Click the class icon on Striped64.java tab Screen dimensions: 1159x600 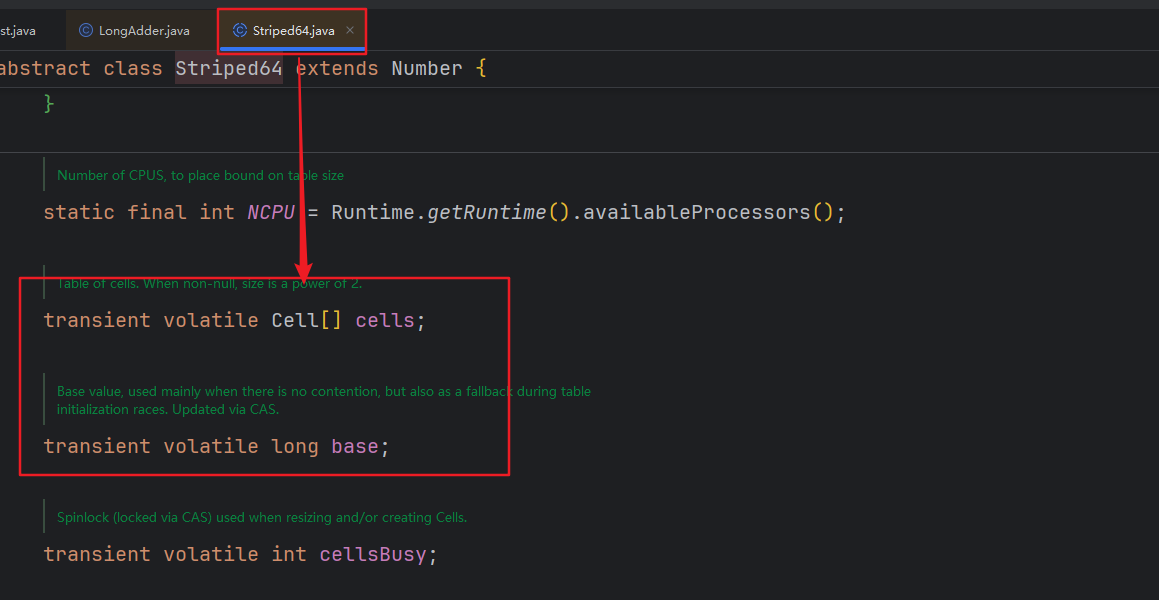click(240, 31)
